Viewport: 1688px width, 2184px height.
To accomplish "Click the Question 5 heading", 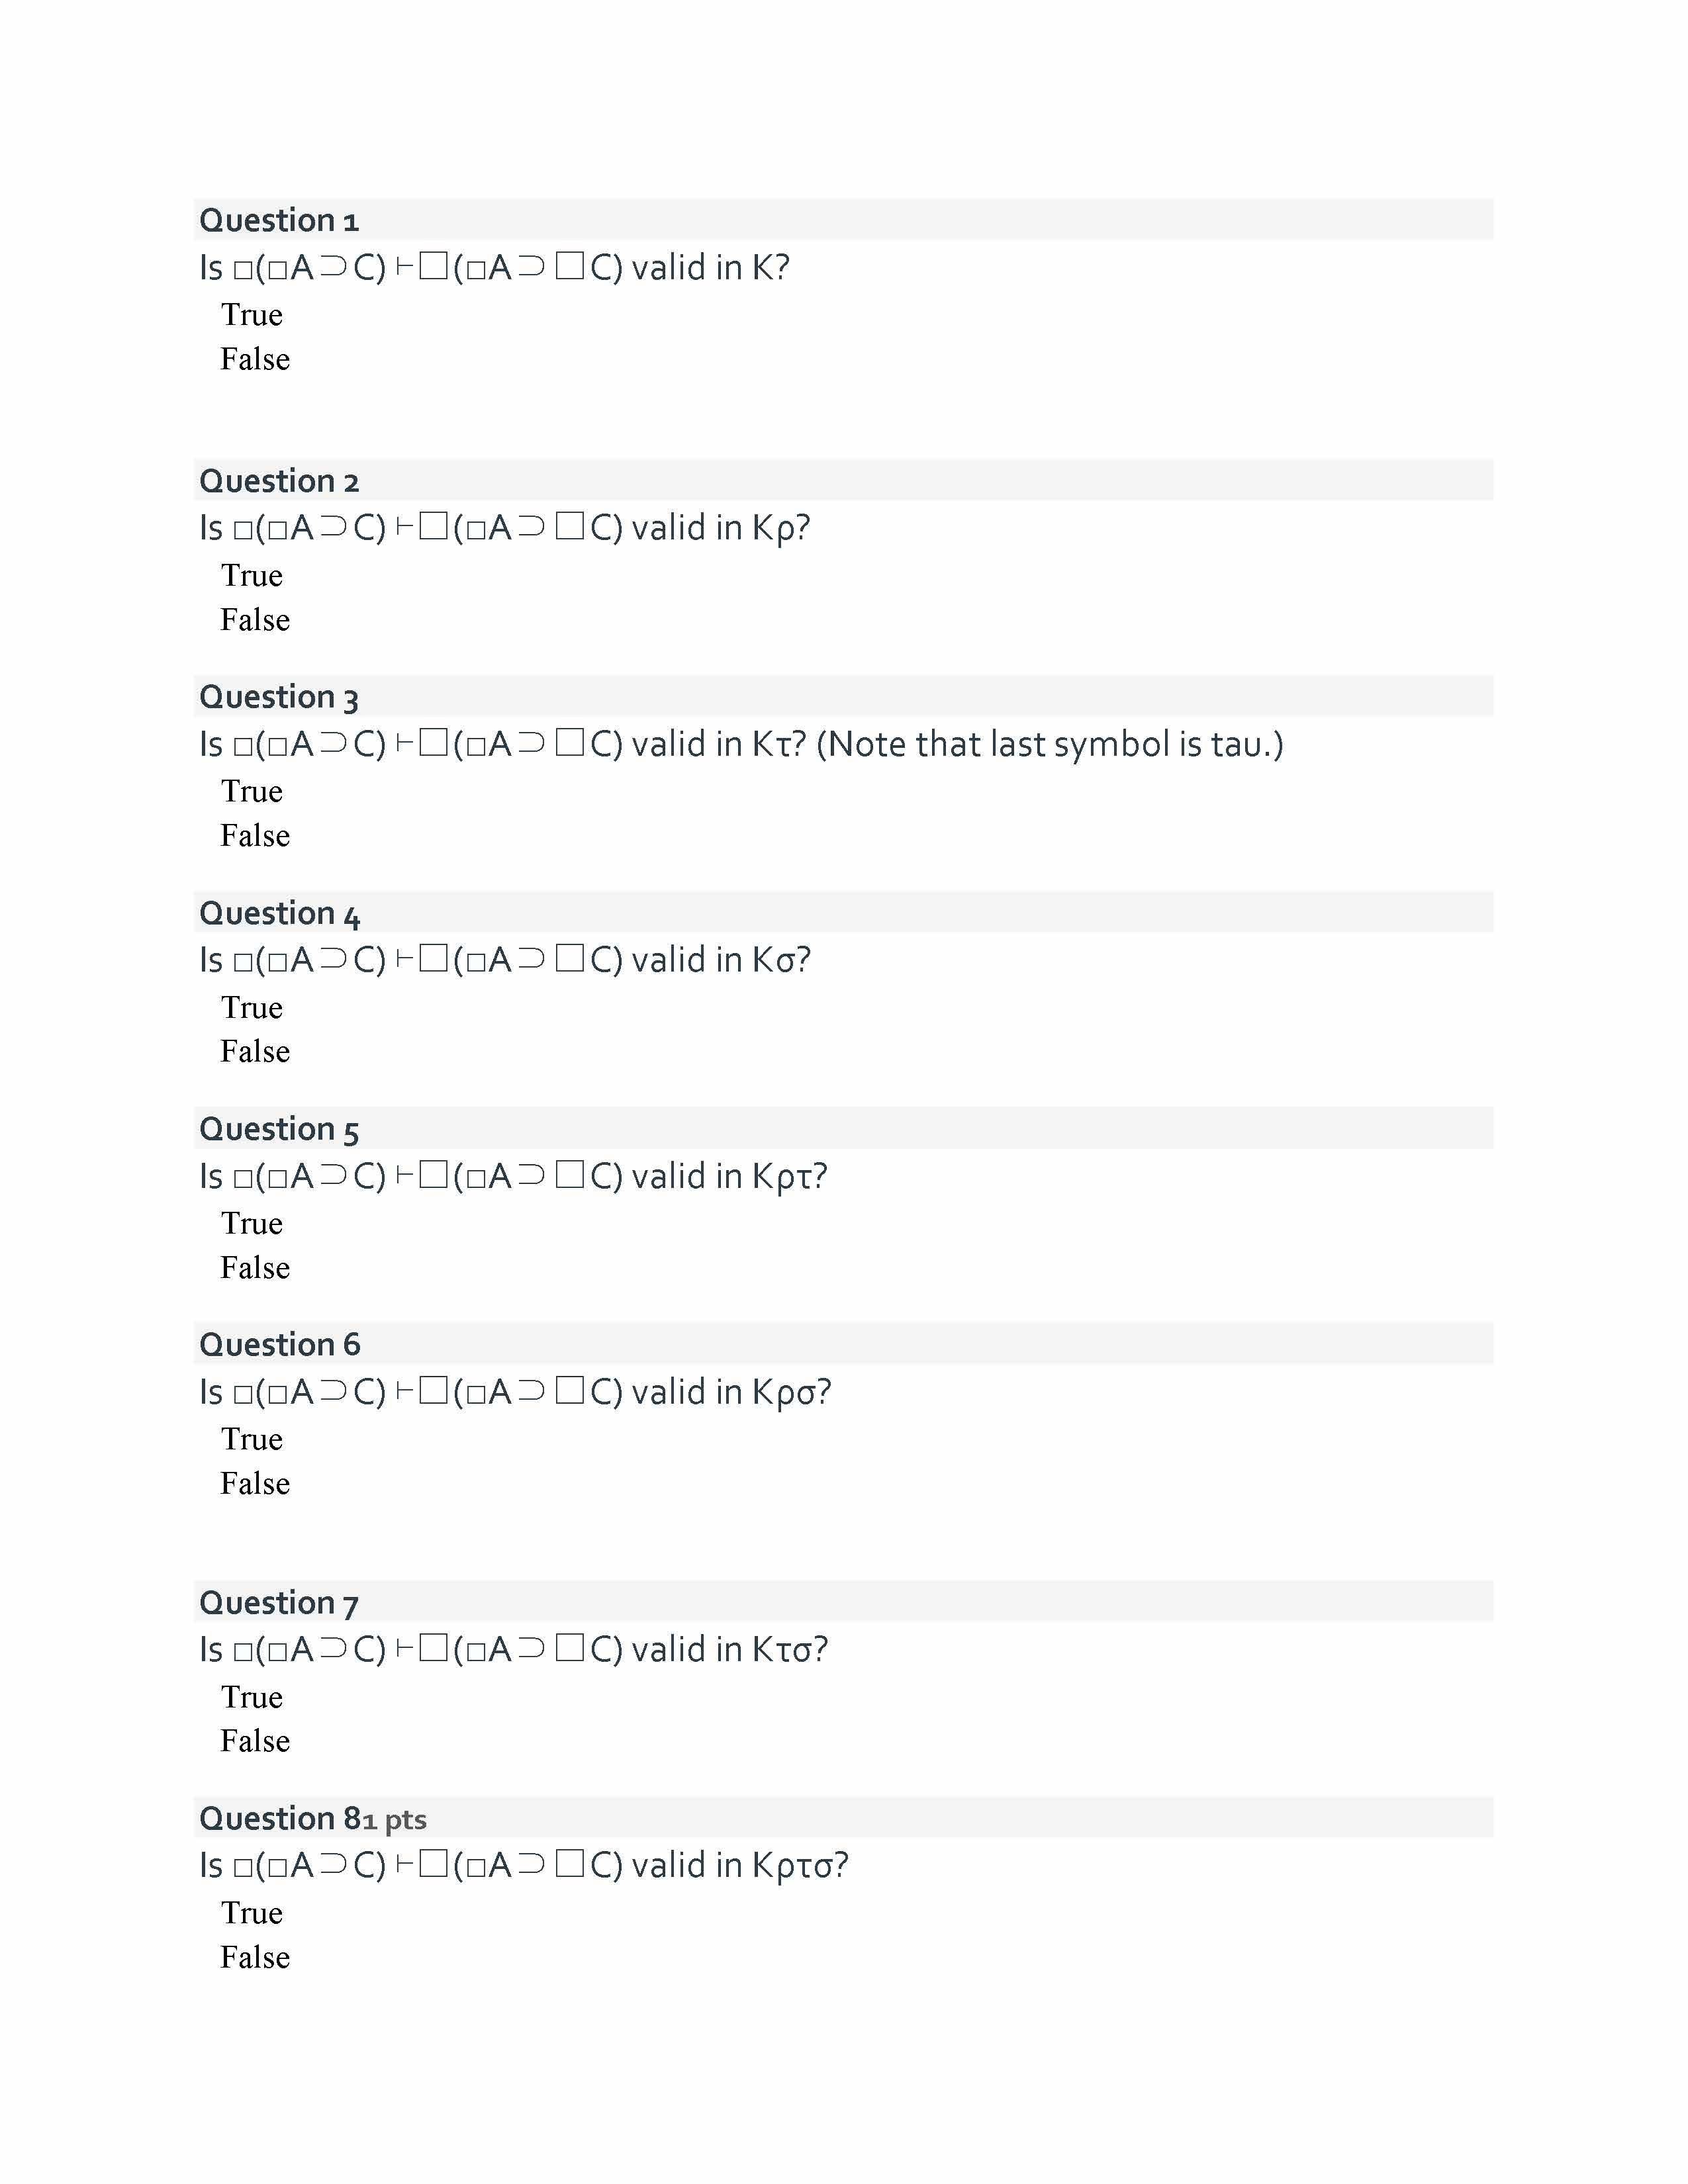I will click(x=279, y=1129).
